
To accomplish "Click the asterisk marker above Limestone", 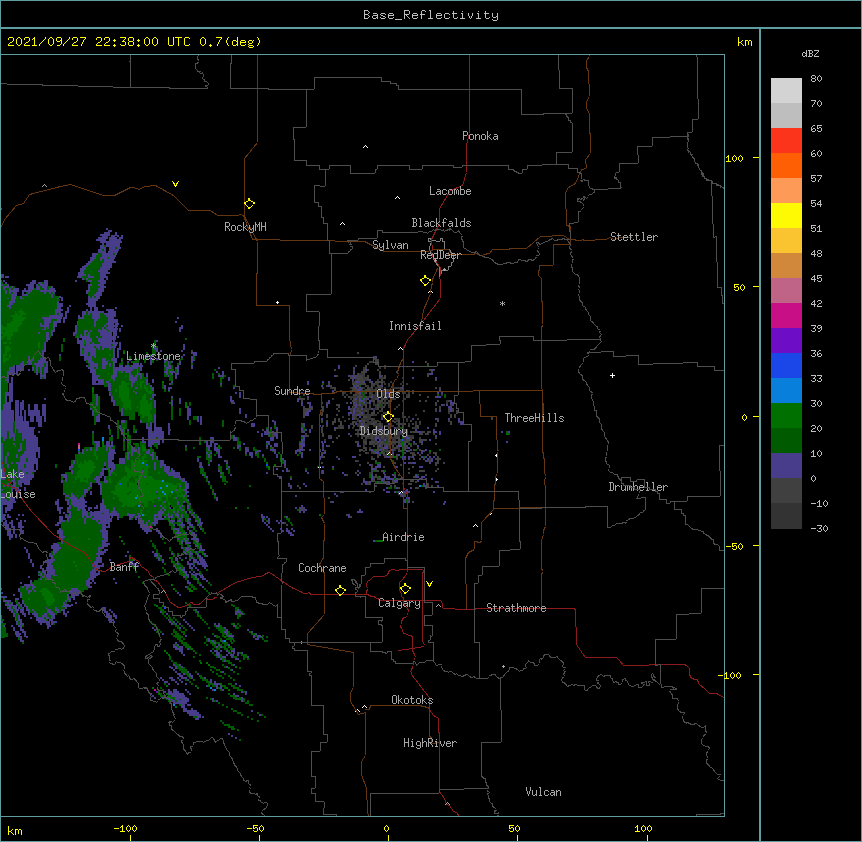I will (x=153, y=346).
